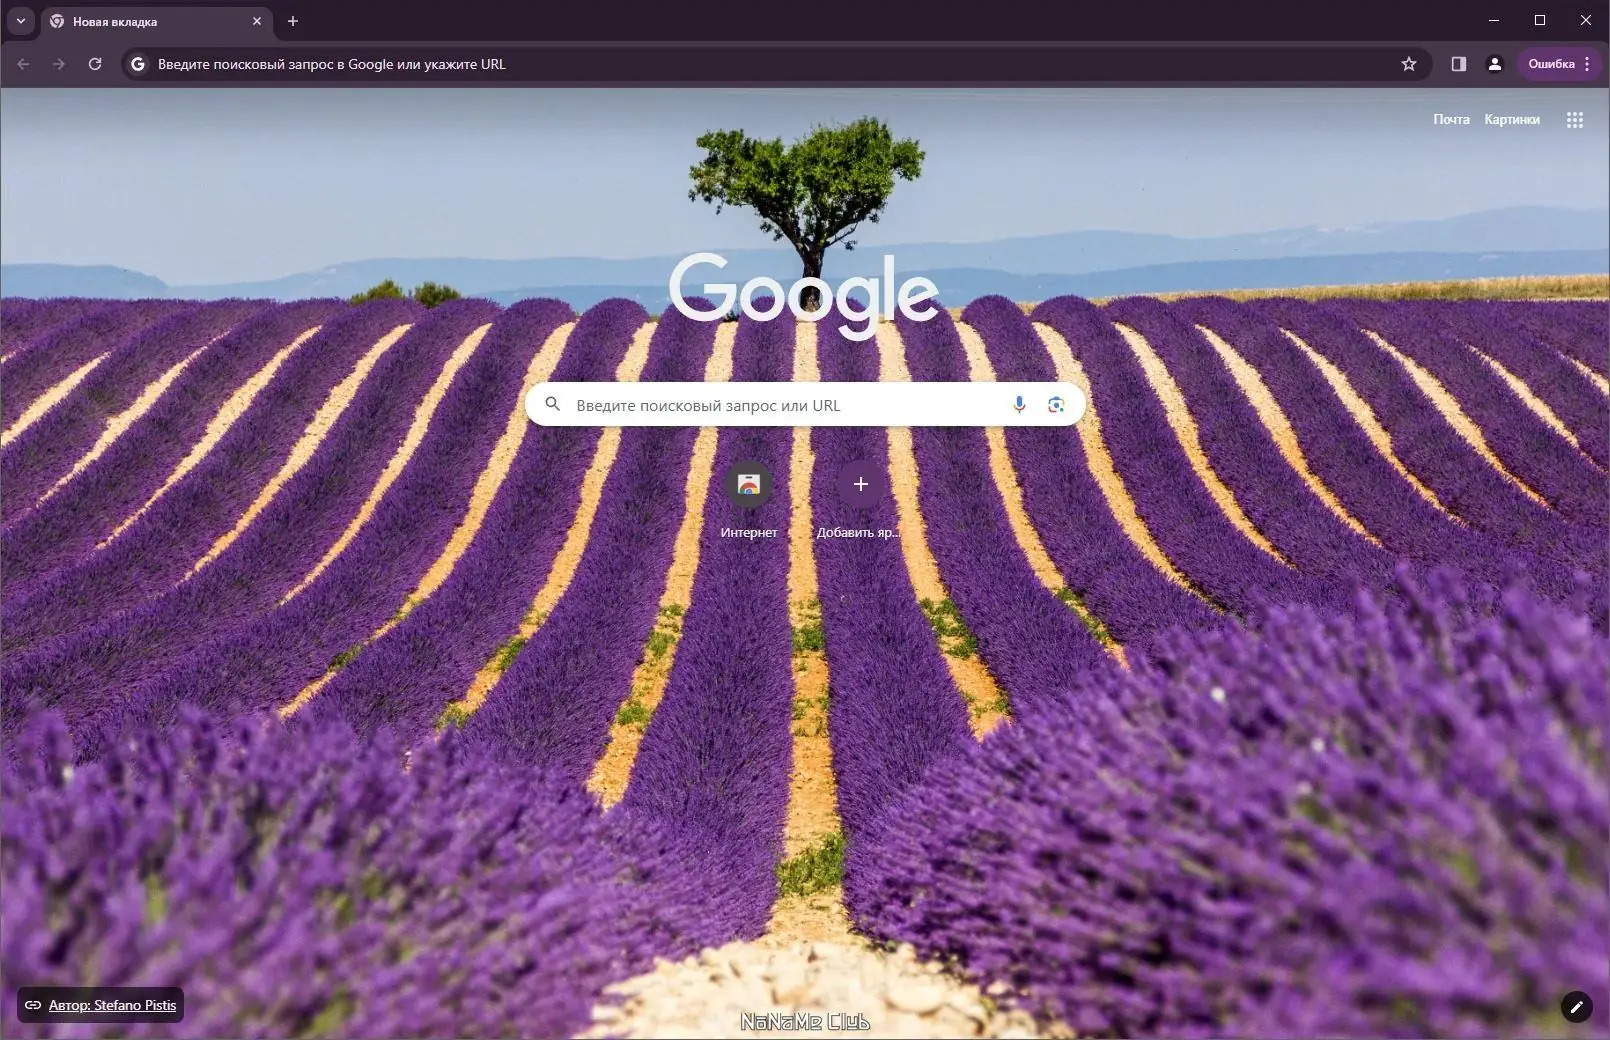1610x1040 pixels.
Task: Click the Google icon in the address bar
Action: click(138, 64)
